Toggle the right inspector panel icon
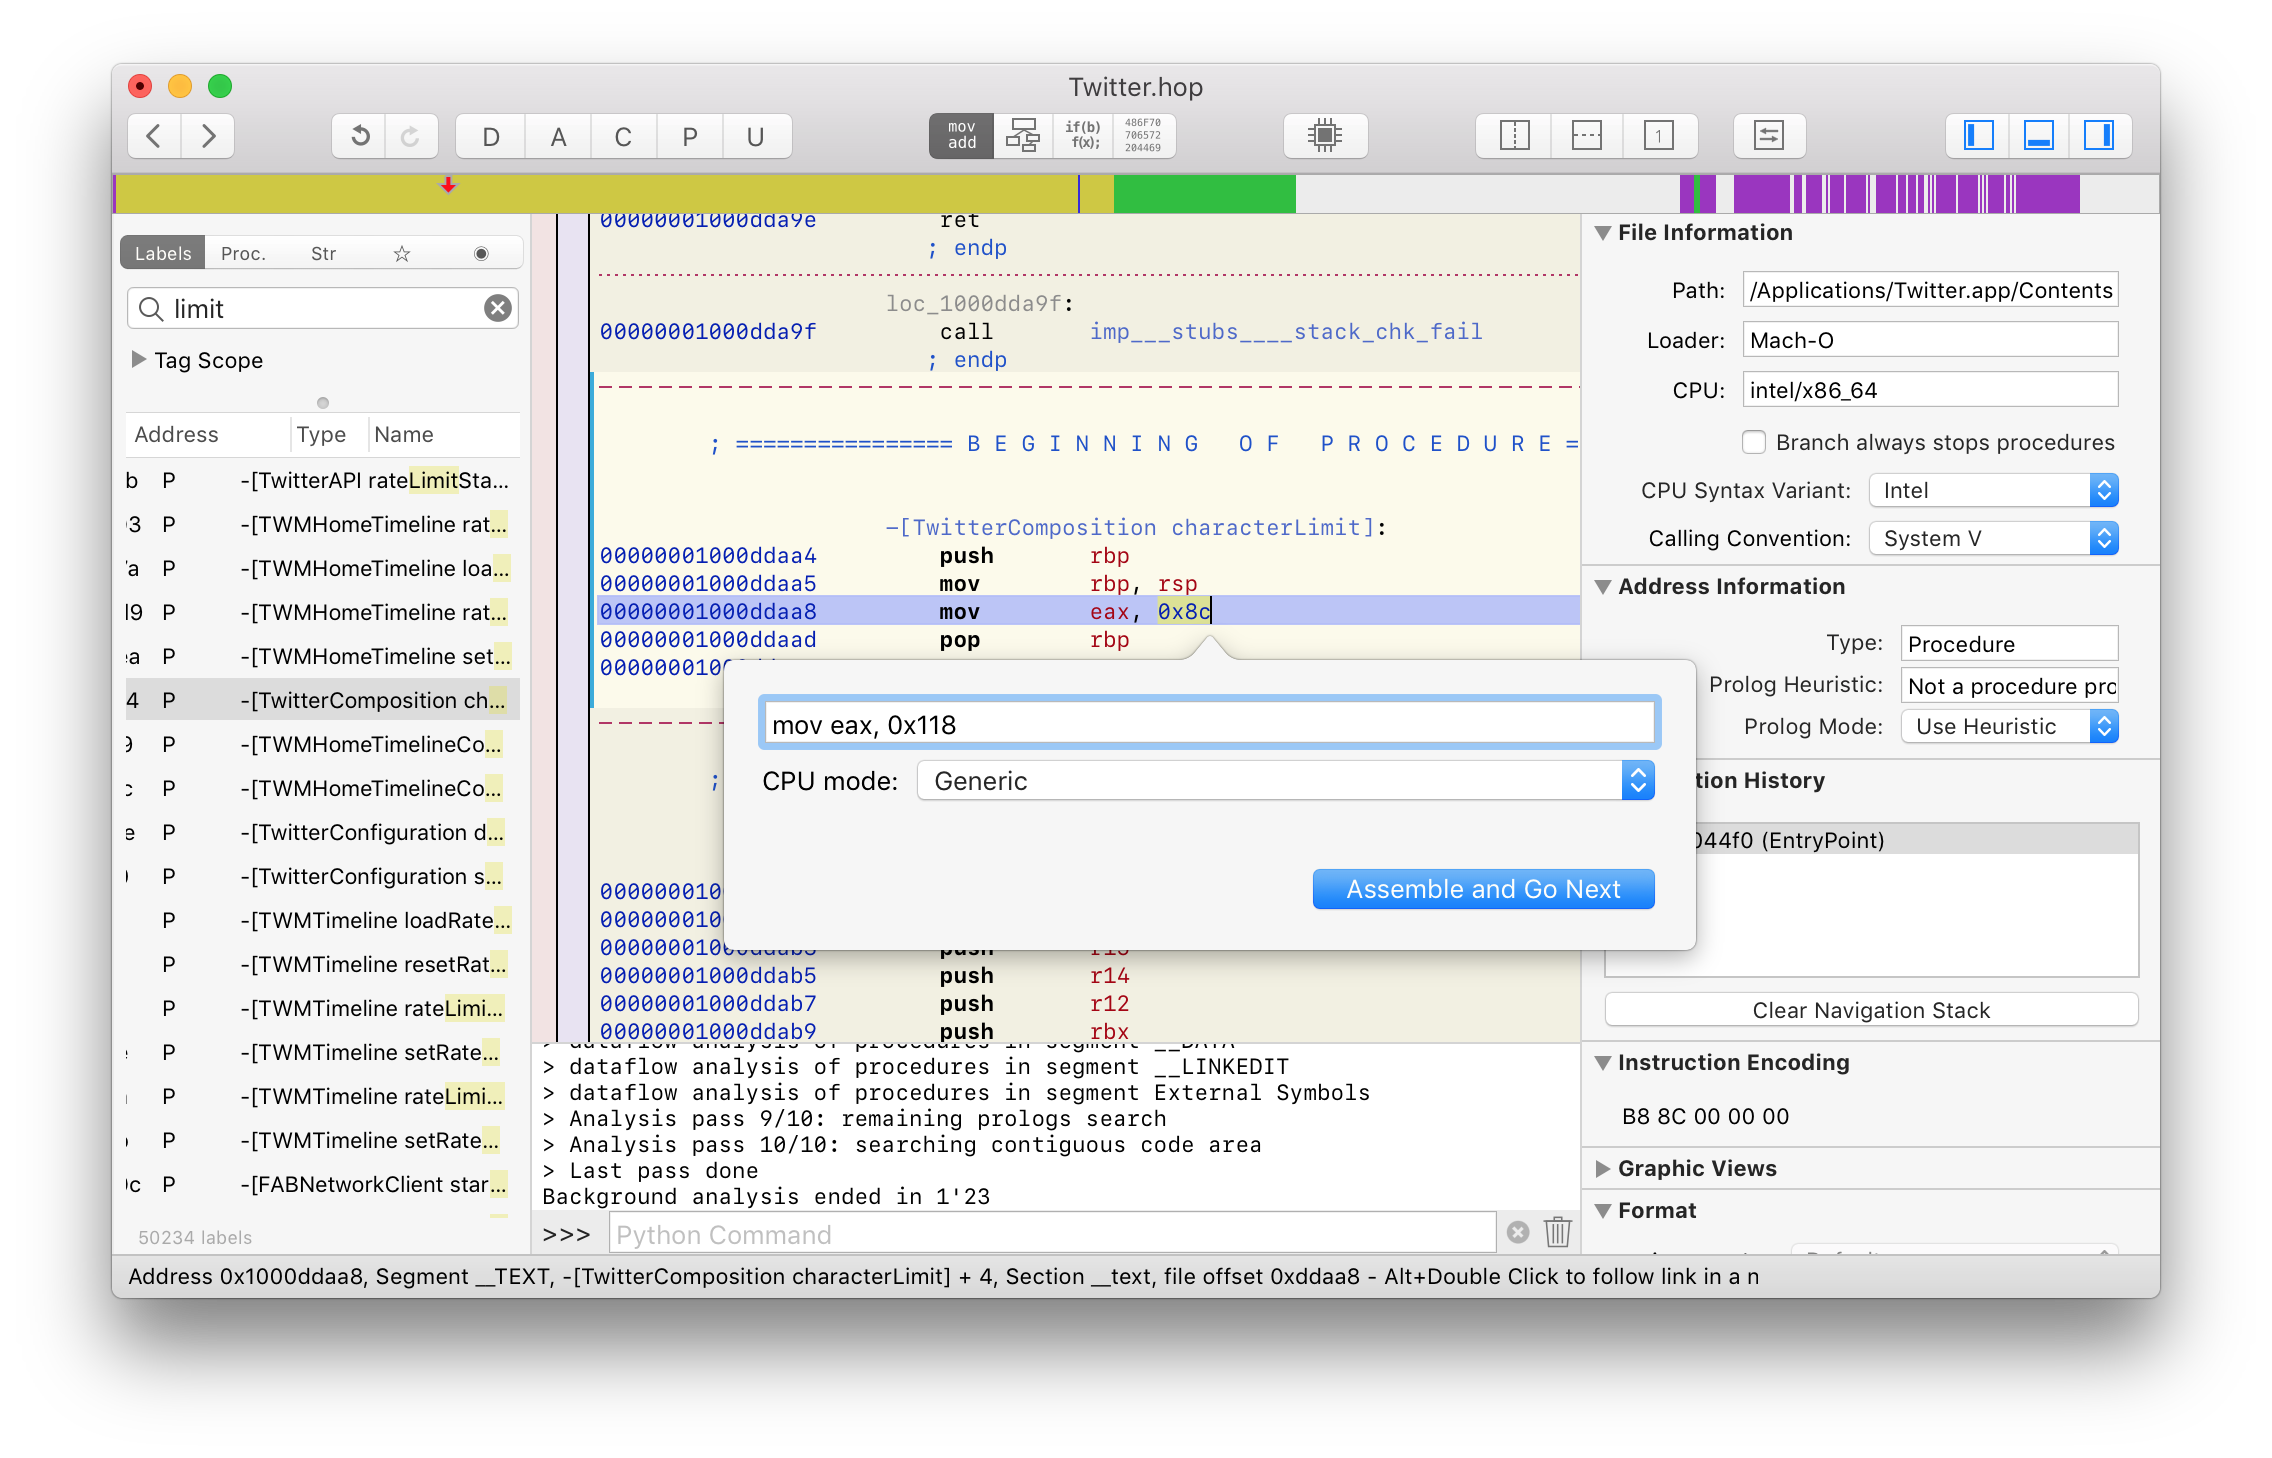 [2099, 135]
